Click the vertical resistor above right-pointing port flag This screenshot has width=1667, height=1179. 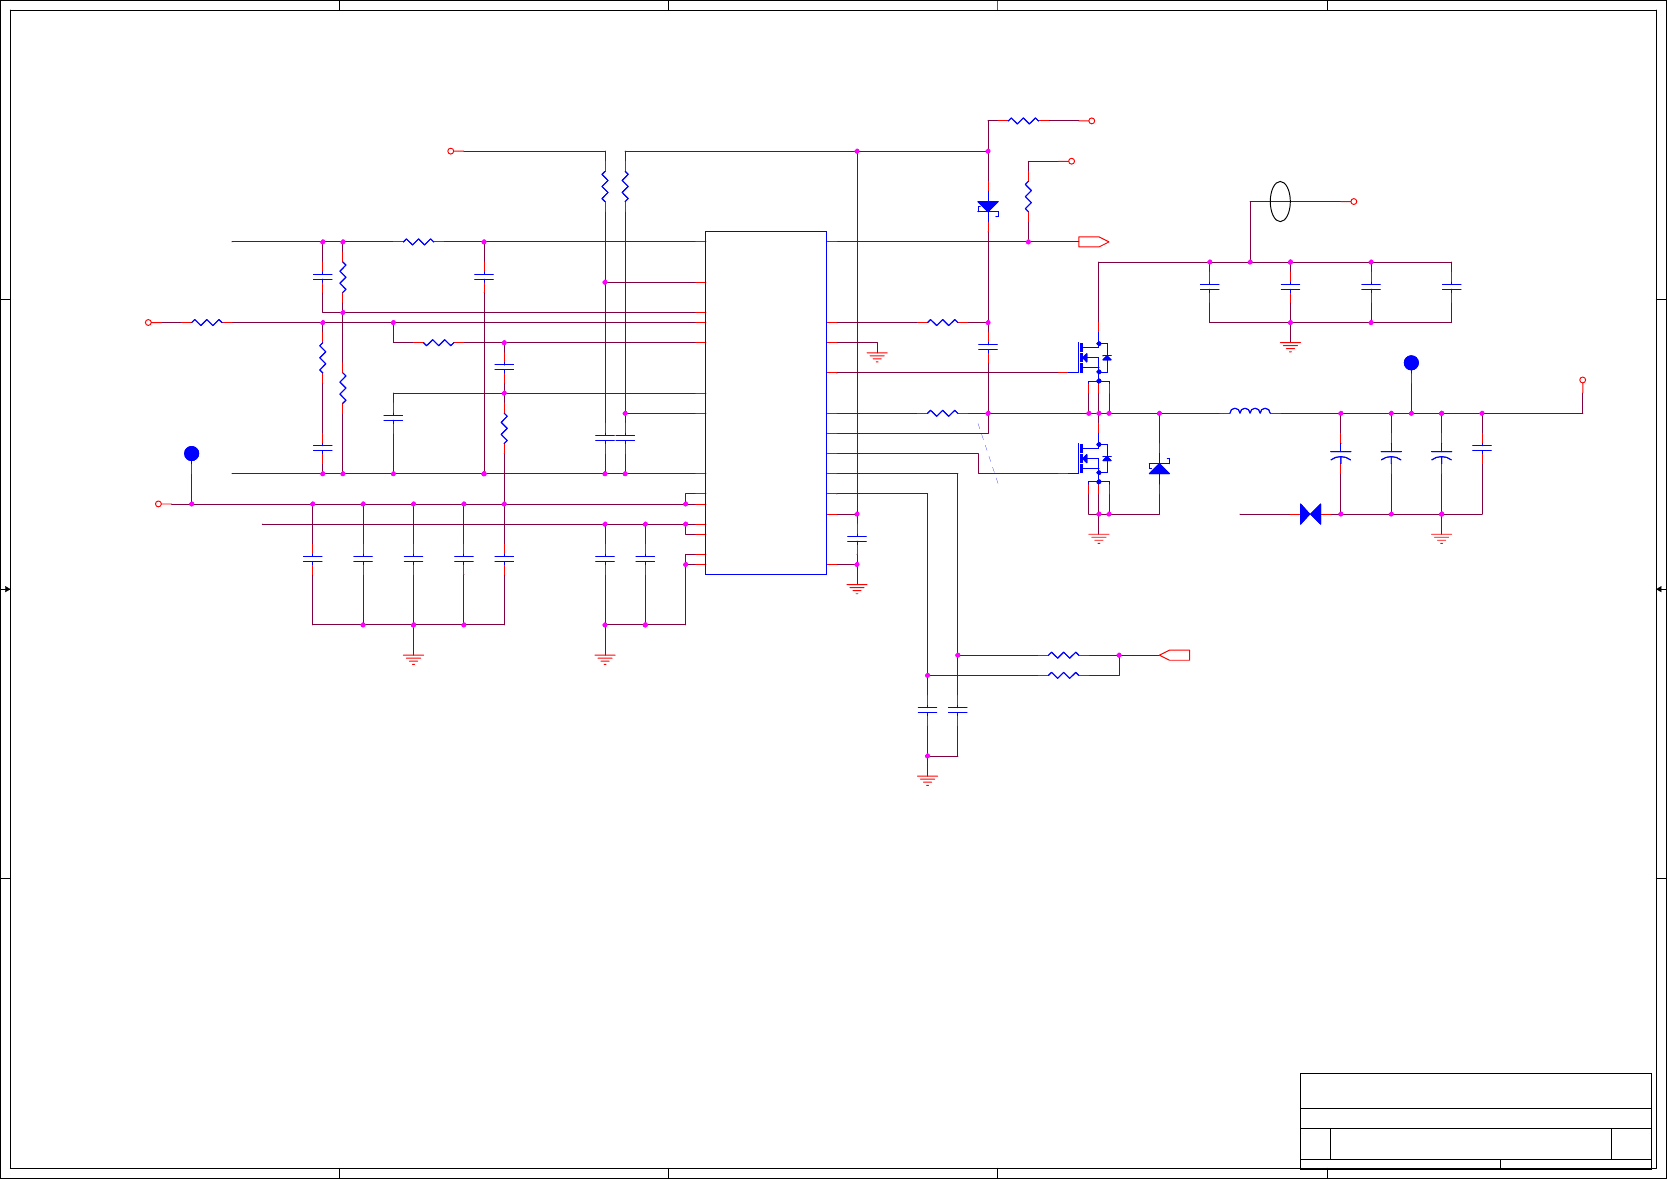pos(1028,196)
